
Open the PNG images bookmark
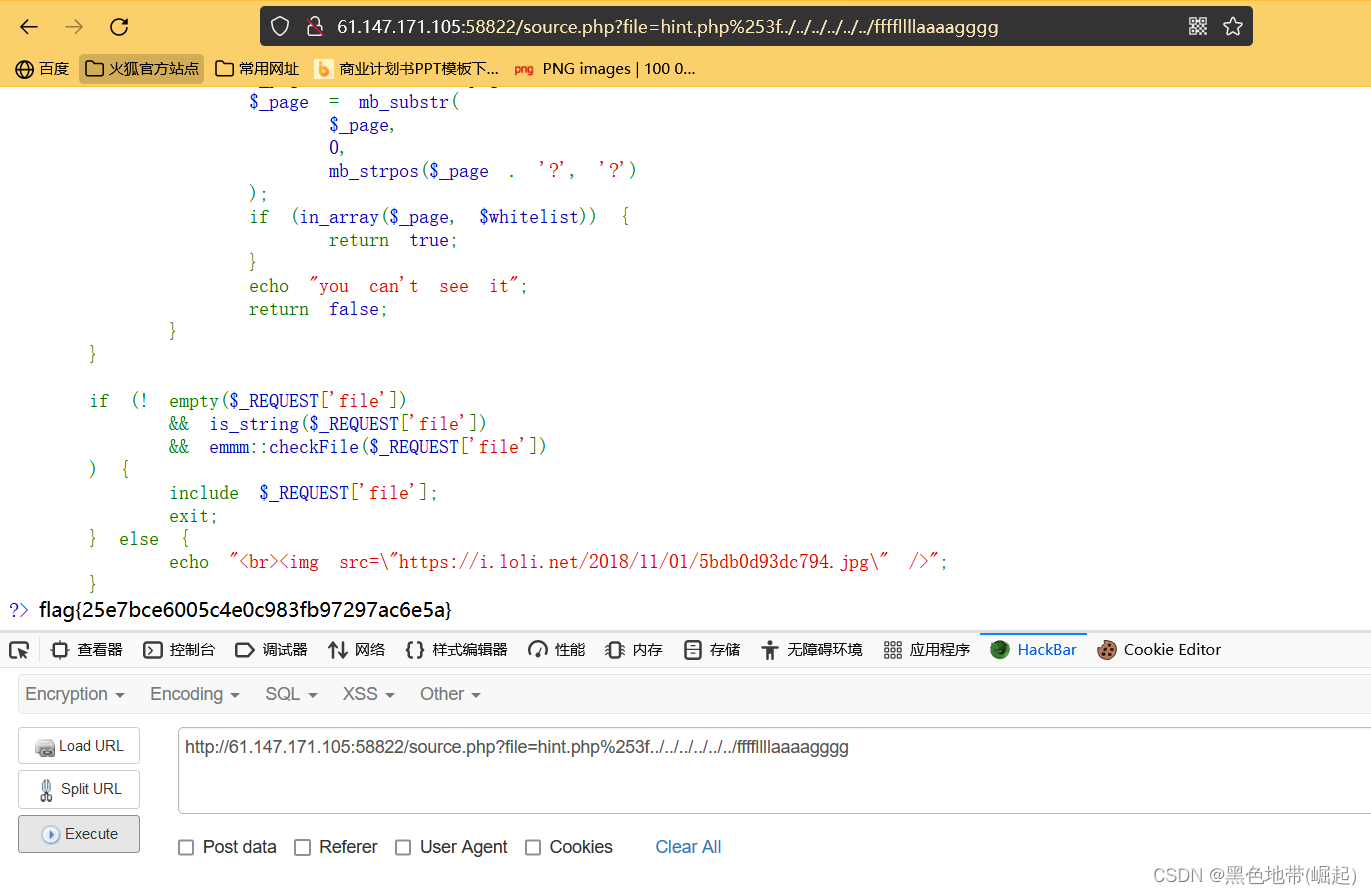pyautogui.click(x=604, y=69)
